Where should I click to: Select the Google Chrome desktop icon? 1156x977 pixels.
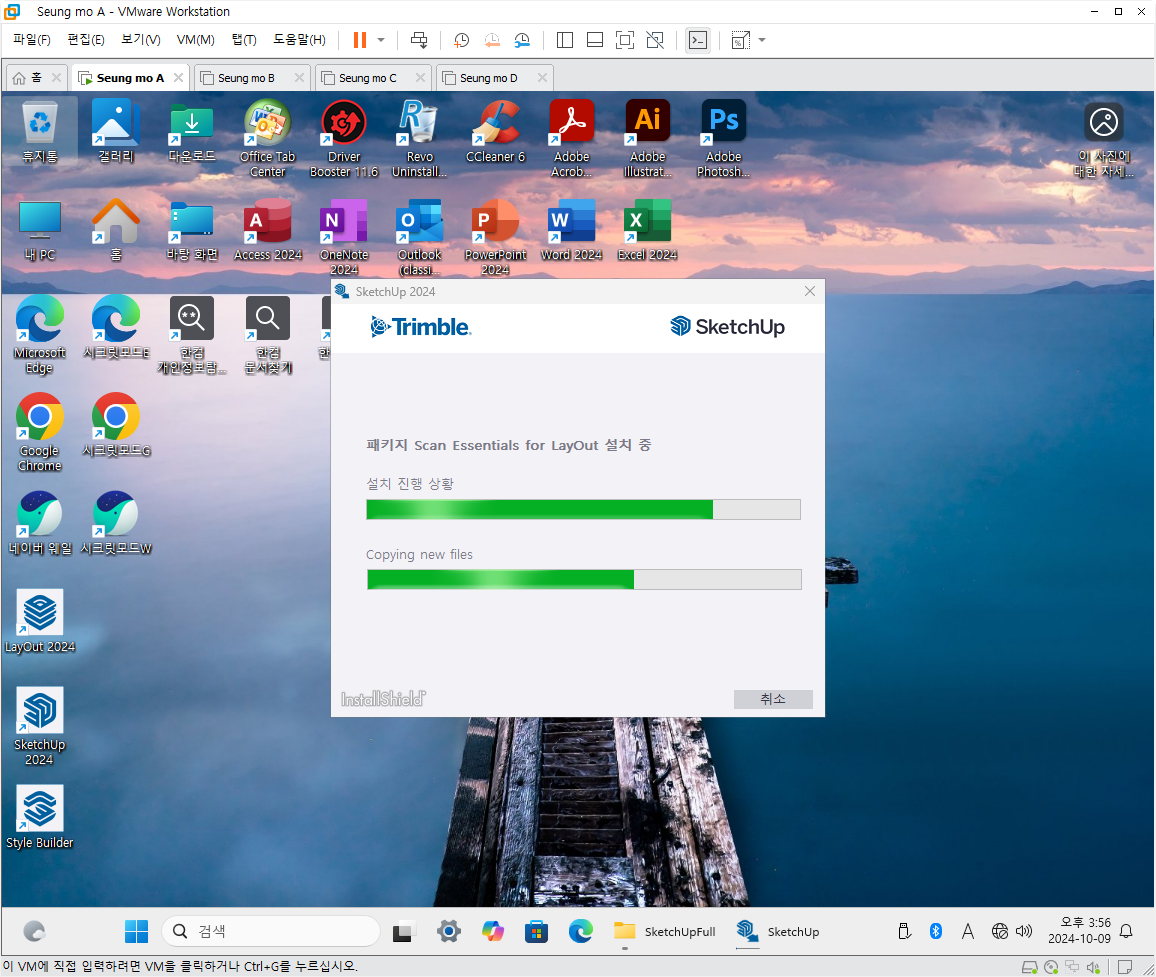[40, 433]
